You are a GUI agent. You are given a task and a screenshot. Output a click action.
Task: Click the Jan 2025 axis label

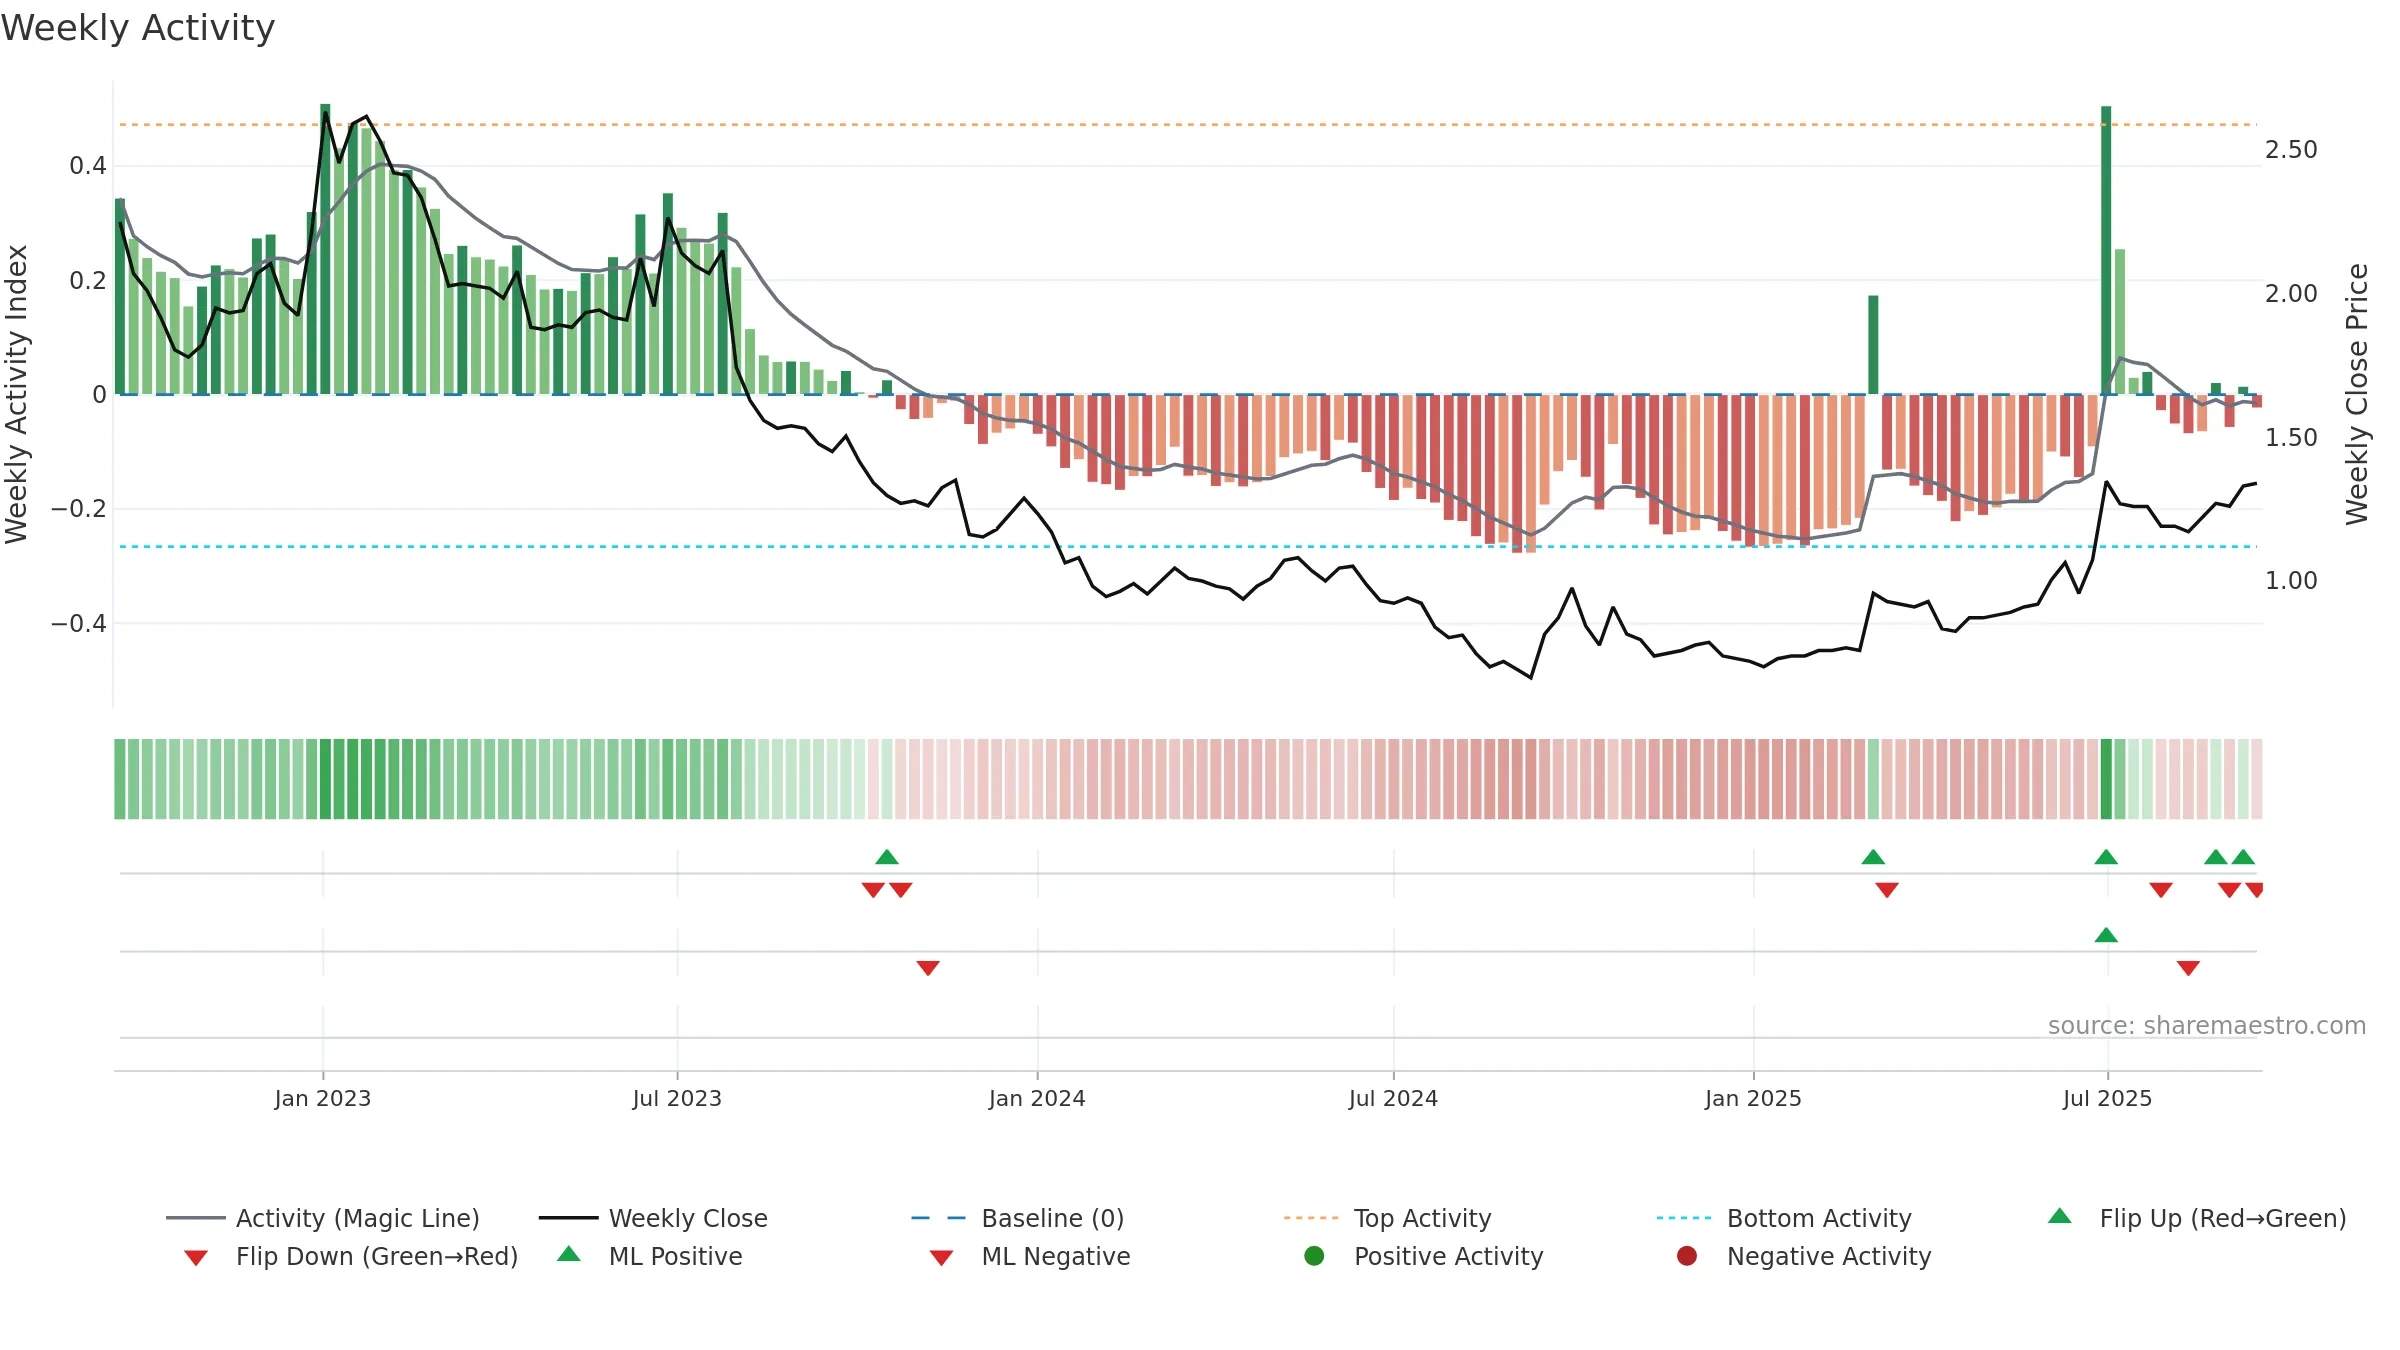(x=1753, y=1098)
